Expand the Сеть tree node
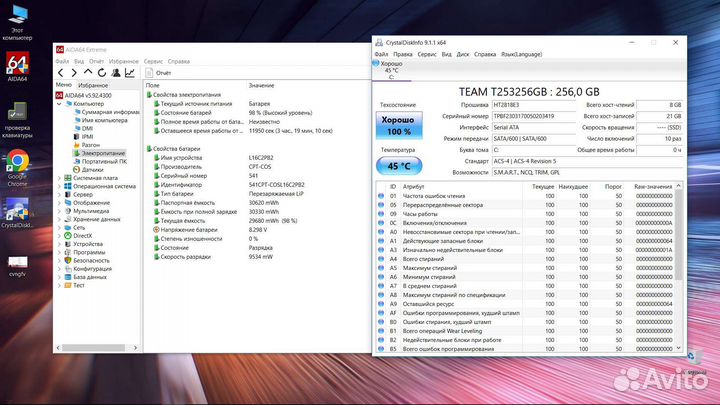This screenshot has height=405, width=720. click(59, 228)
